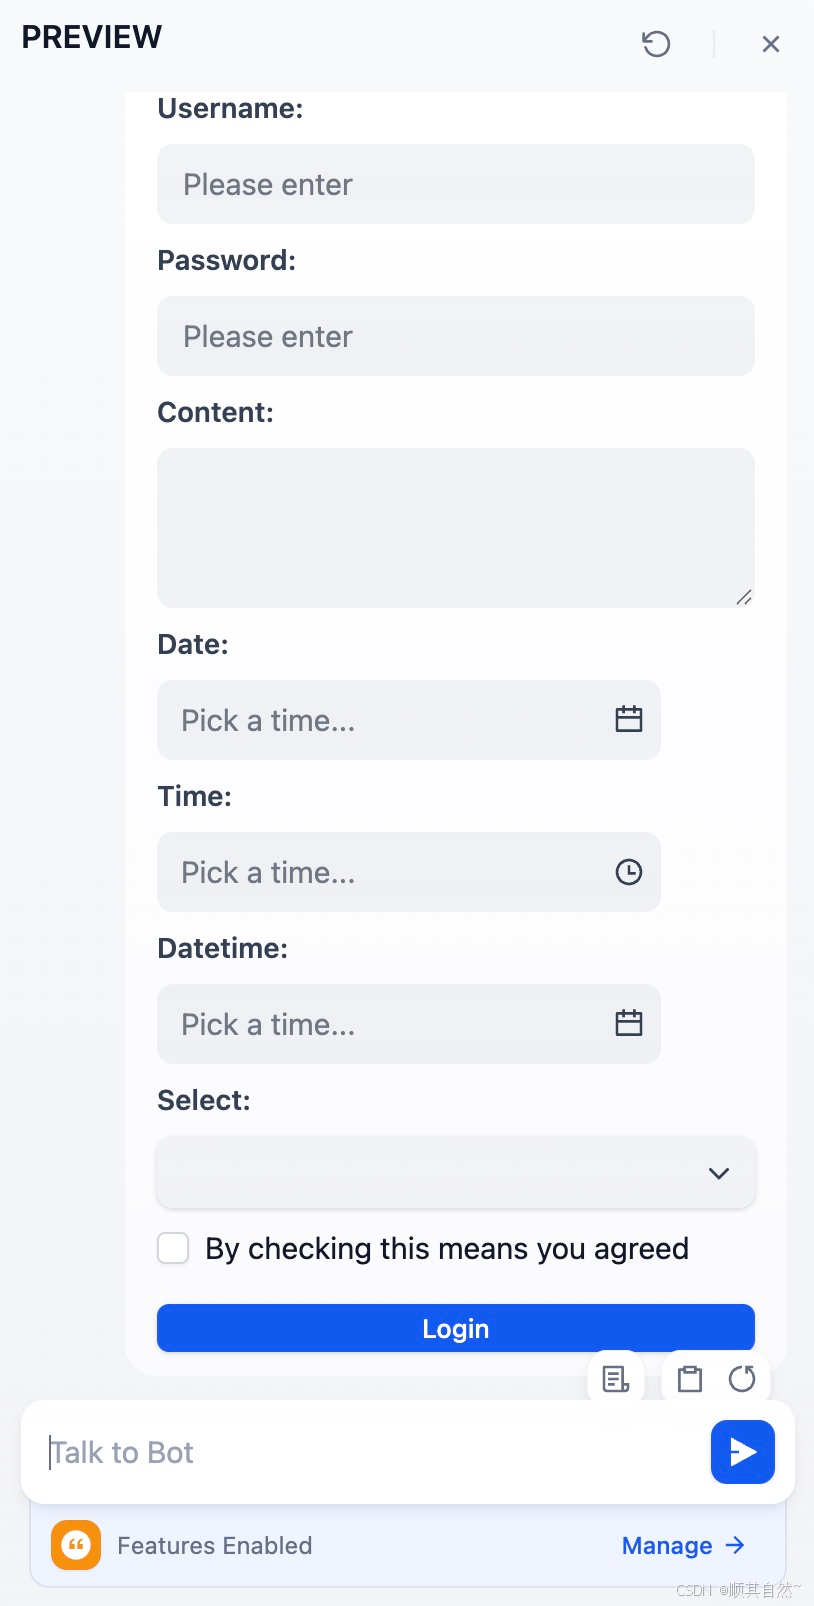This screenshot has width=814, height=1606.
Task: Open the Manage features link
Action: pyautogui.click(x=682, y=1546)
